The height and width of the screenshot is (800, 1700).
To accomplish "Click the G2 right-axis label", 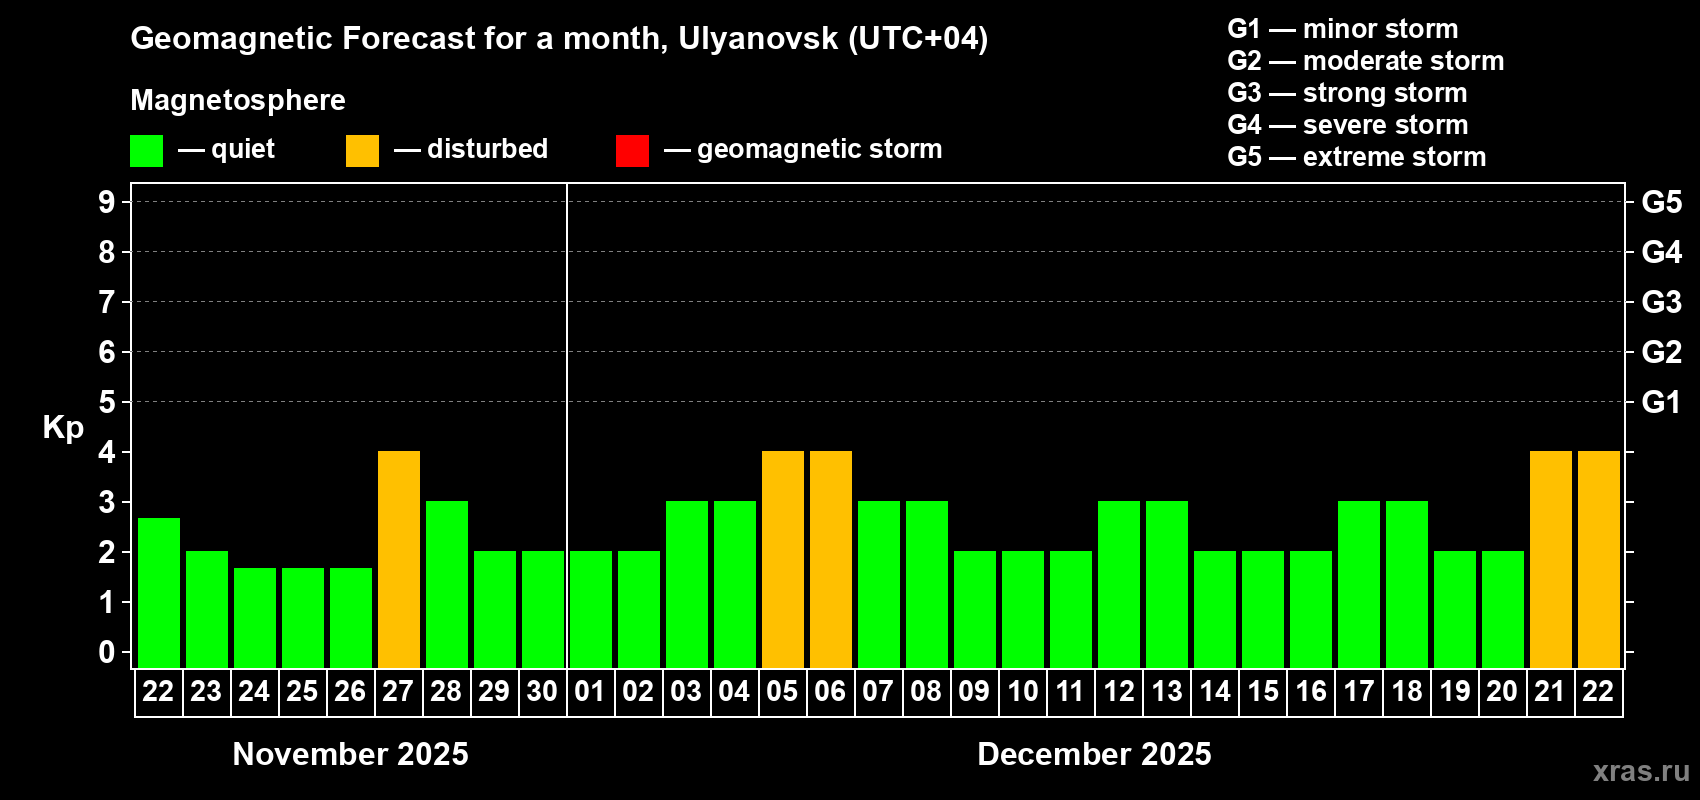I will [x=1662, y=352].
